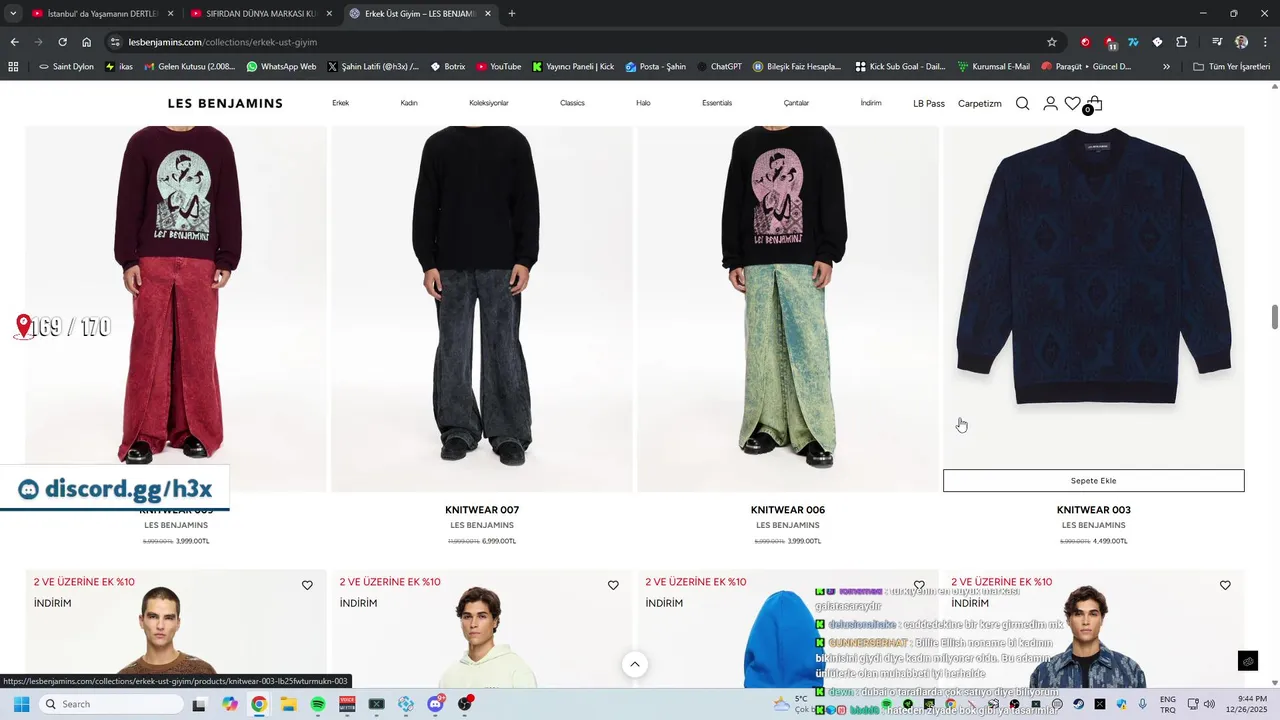Open the black KNITWEAR 007 model photo
The width and height of the screenshot is (1280, 720).
pyautogui.click(x=482, y=308)
